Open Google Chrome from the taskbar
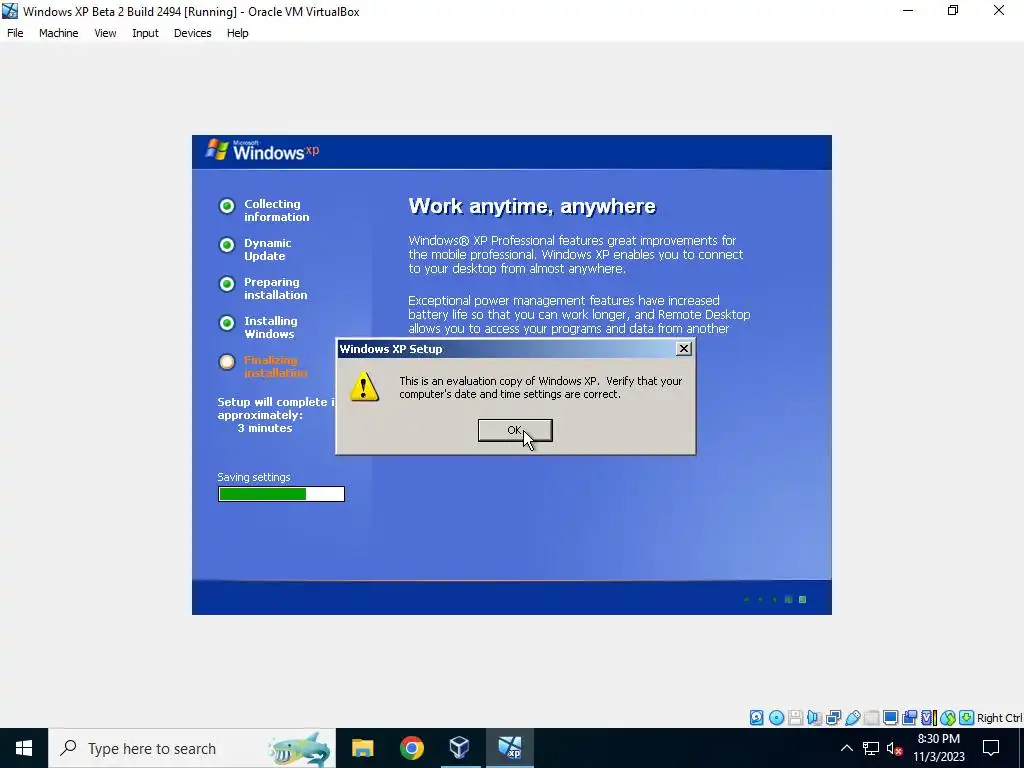 411,748
